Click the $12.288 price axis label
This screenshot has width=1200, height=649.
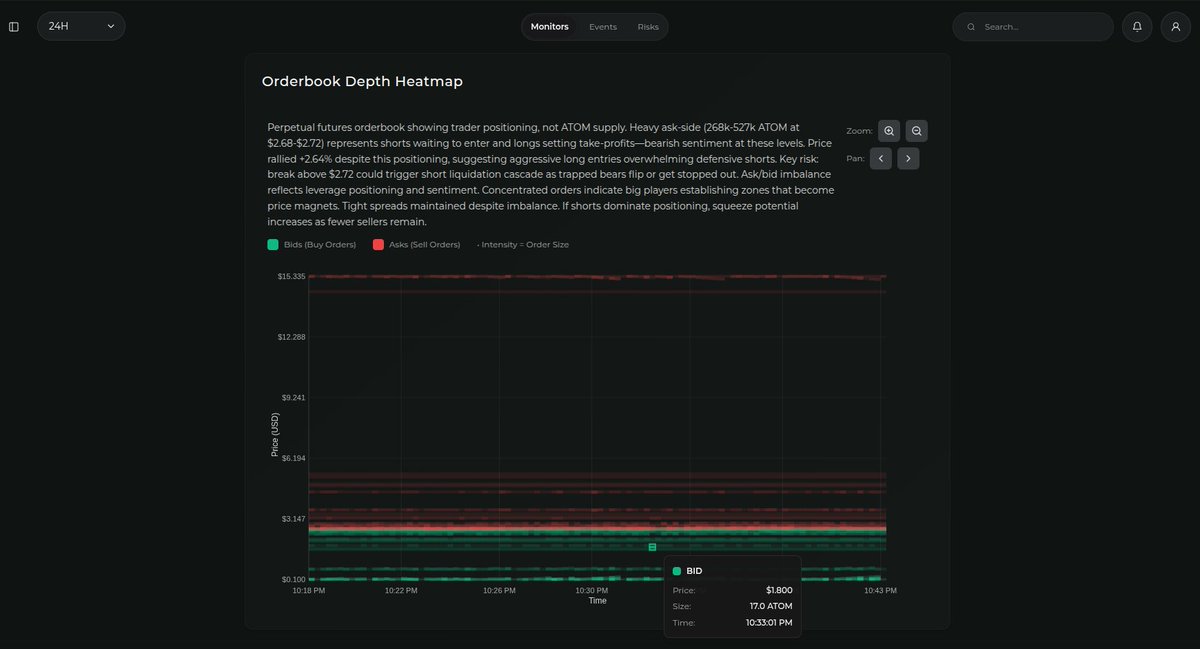pyautogui.click(x=291, y=337)
